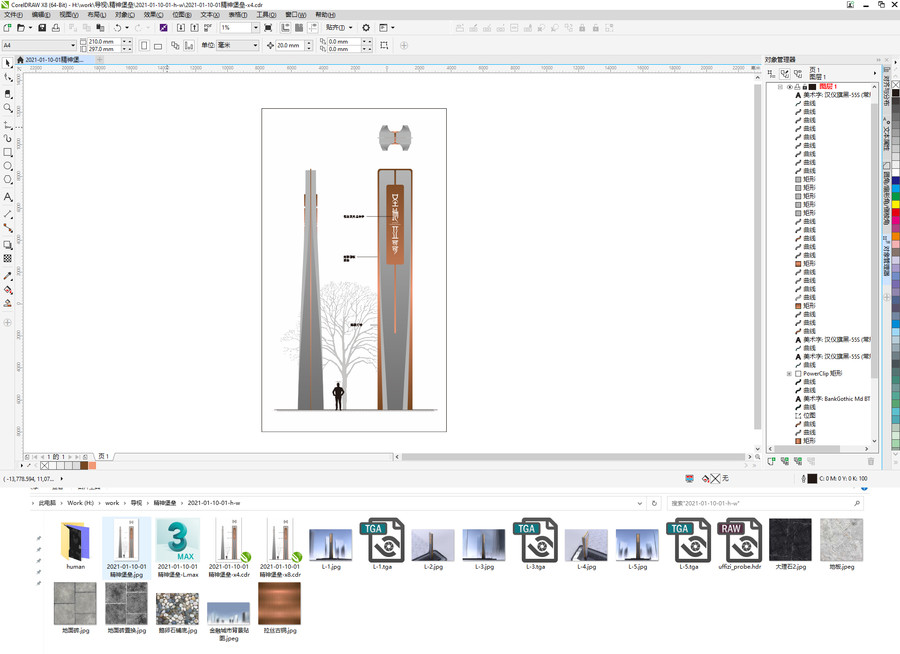900x654 pixels.
Task: Click Work (H:) in Explorer breadcrumb
Action: pos(80,503)
